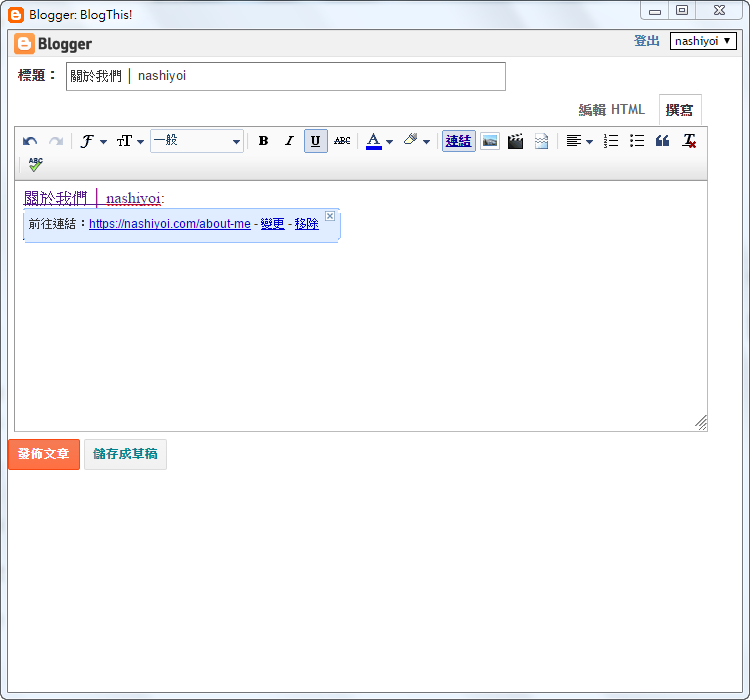Screen dimensions: 750x700
Task: Click the 移除 remove link
Action: pyautogui.click(x=307, y=224)
